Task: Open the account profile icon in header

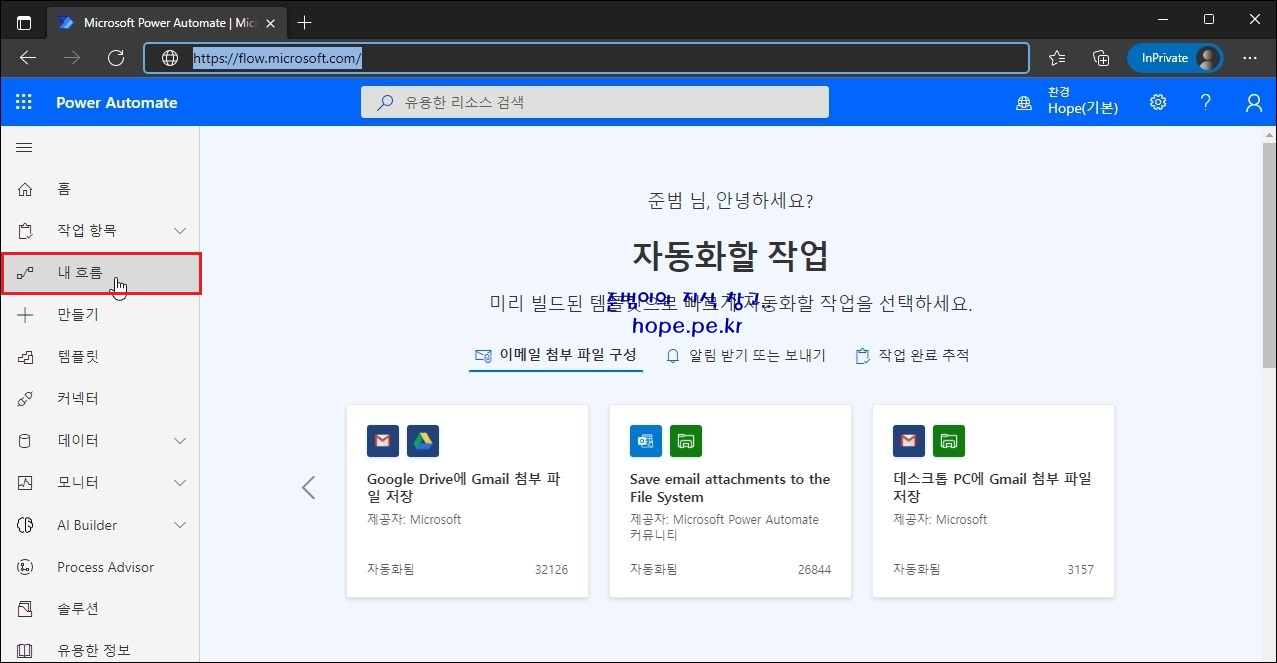Action: [x=1253, y=102]
